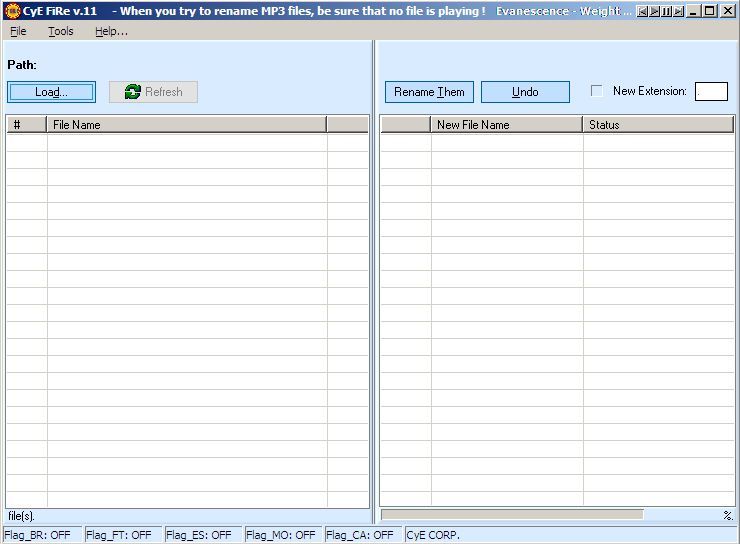Open the File menu
The image size is (740, 544).
[18, 31]
